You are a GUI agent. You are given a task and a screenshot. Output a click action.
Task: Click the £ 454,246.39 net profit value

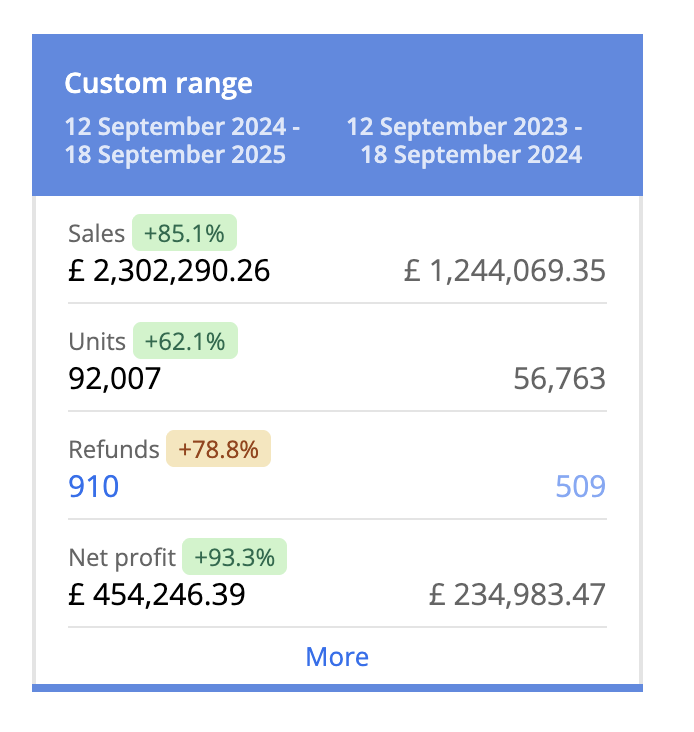click(156, 595)
